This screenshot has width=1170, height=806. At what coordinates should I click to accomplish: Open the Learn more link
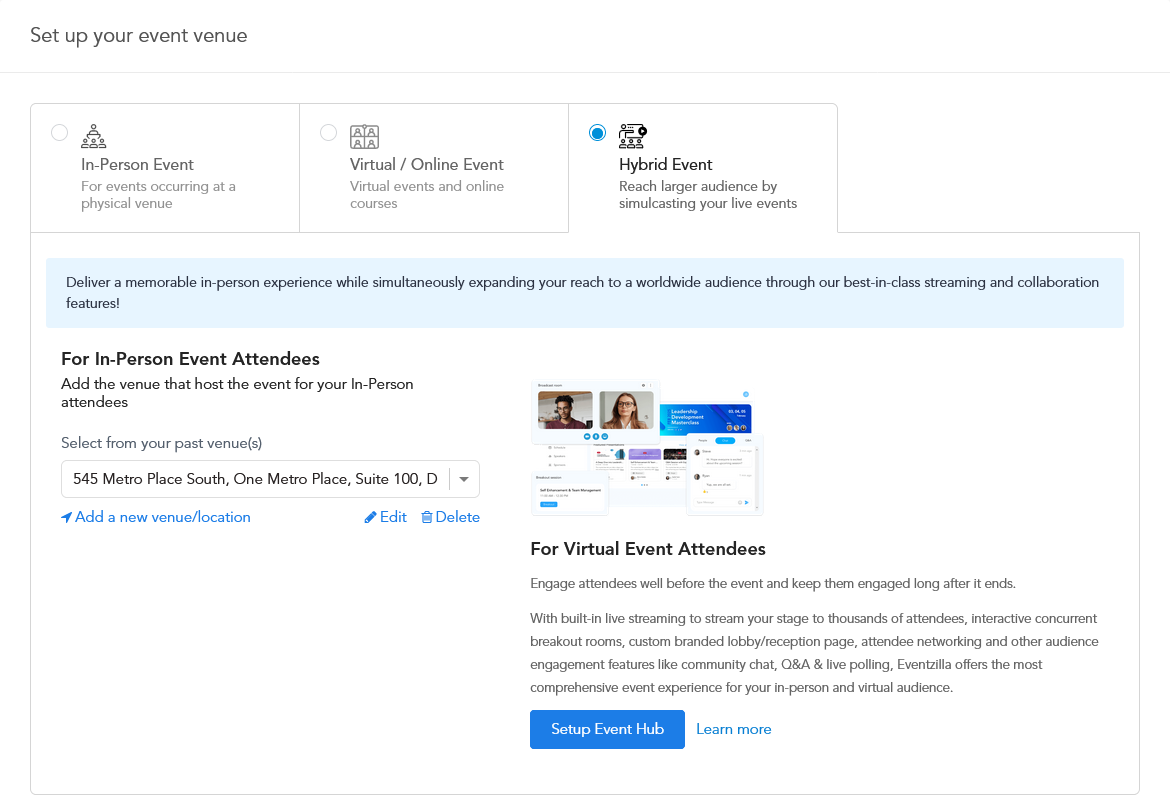point(733,729)
